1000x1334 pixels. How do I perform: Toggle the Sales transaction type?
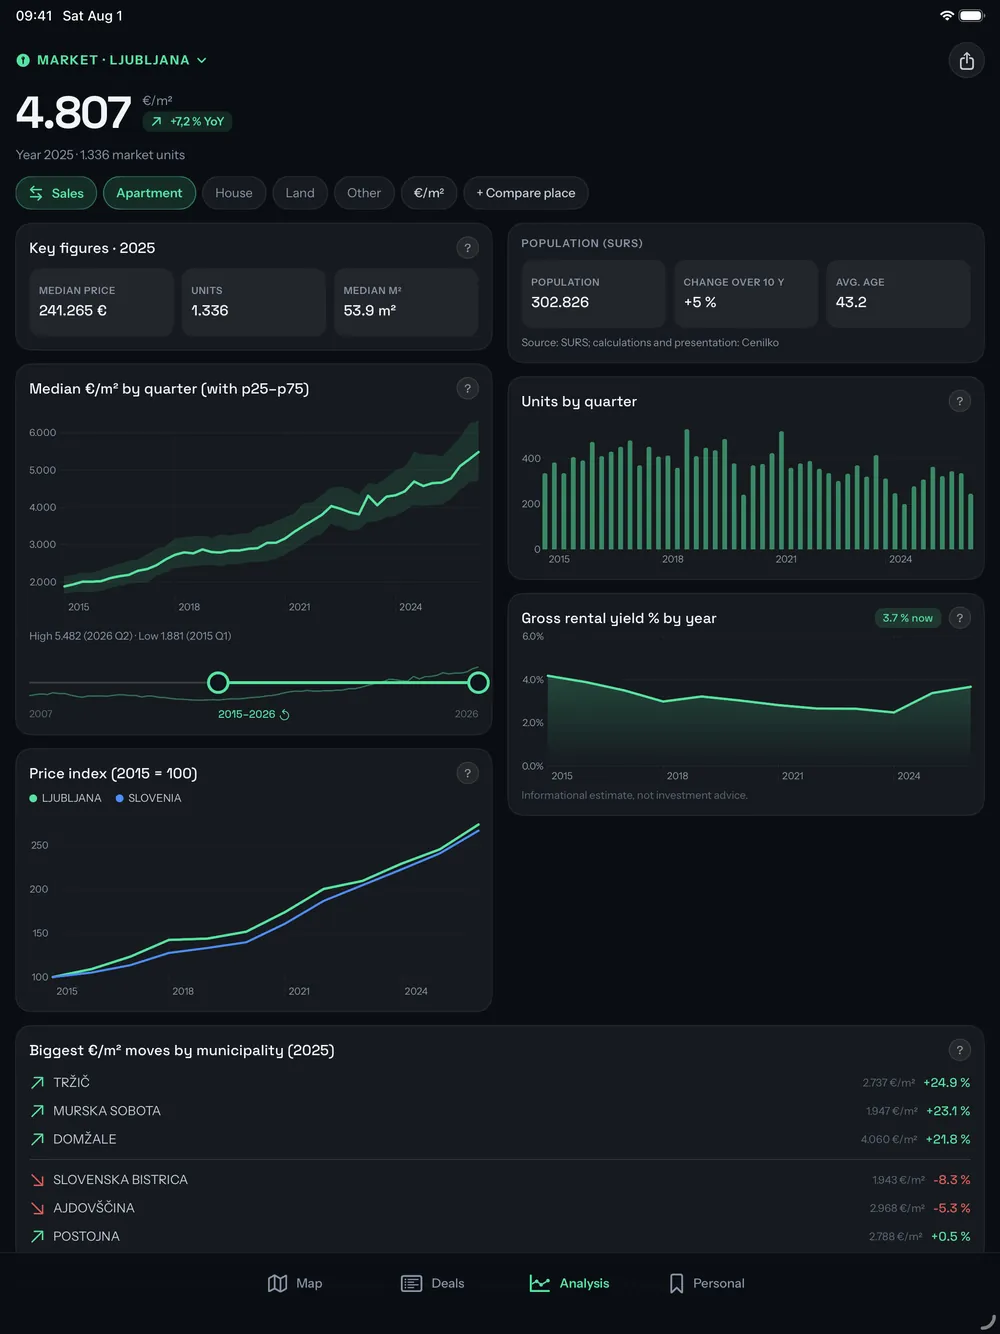click(x=56, y=193)
